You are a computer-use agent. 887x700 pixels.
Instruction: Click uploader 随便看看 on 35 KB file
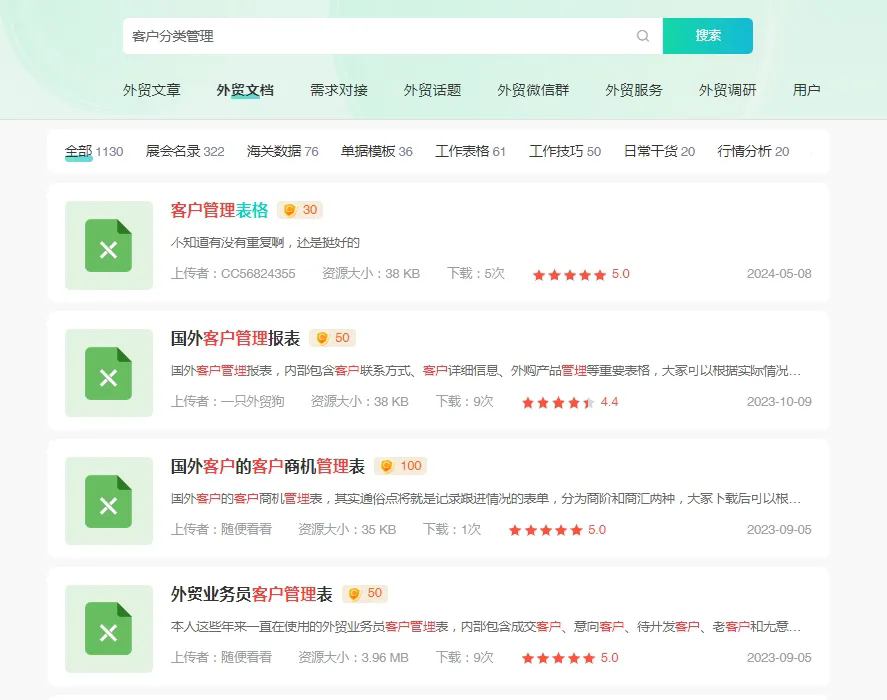pos(246,530)
